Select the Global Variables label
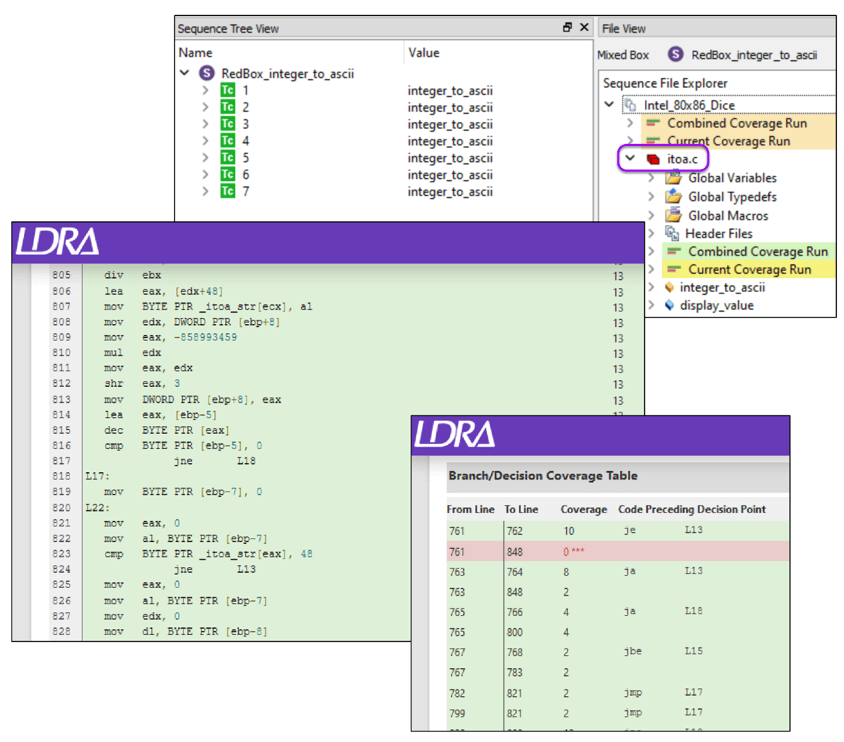Screen dimensions: 844x742 (x=732, y=178)
